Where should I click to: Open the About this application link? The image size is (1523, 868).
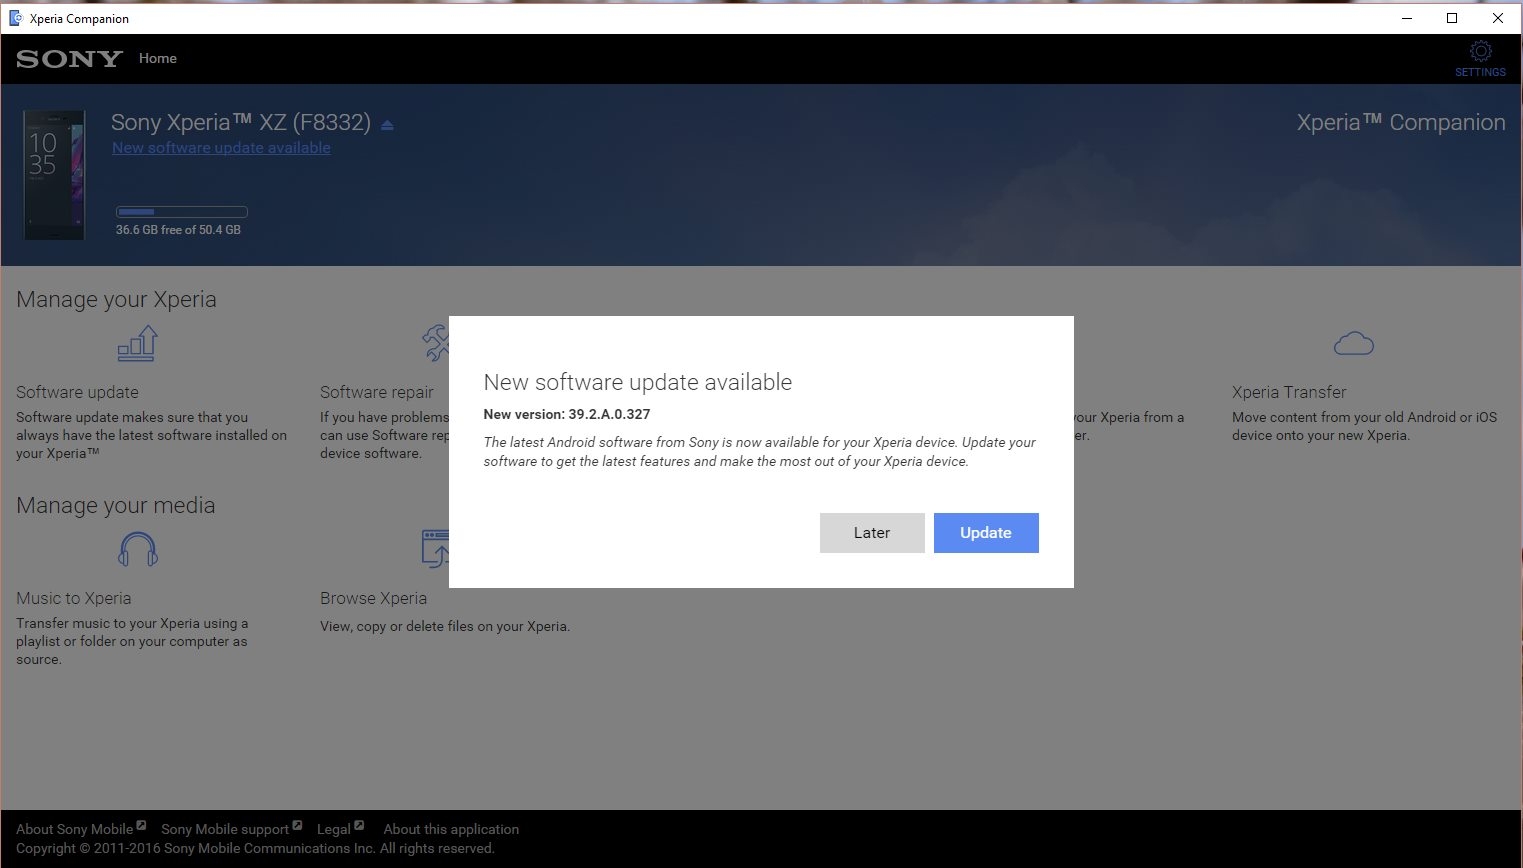pos(451,829)
